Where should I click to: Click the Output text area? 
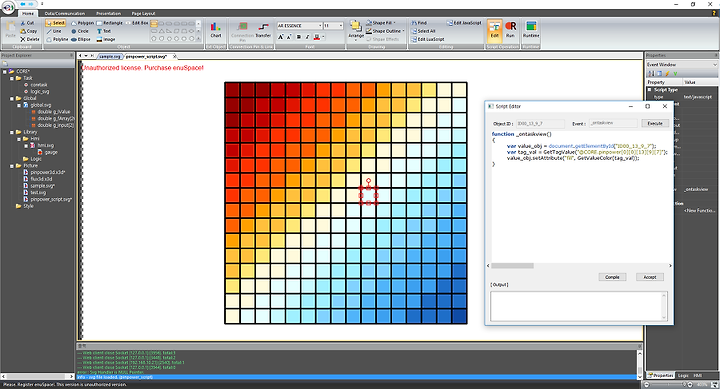tap(579, 306)
